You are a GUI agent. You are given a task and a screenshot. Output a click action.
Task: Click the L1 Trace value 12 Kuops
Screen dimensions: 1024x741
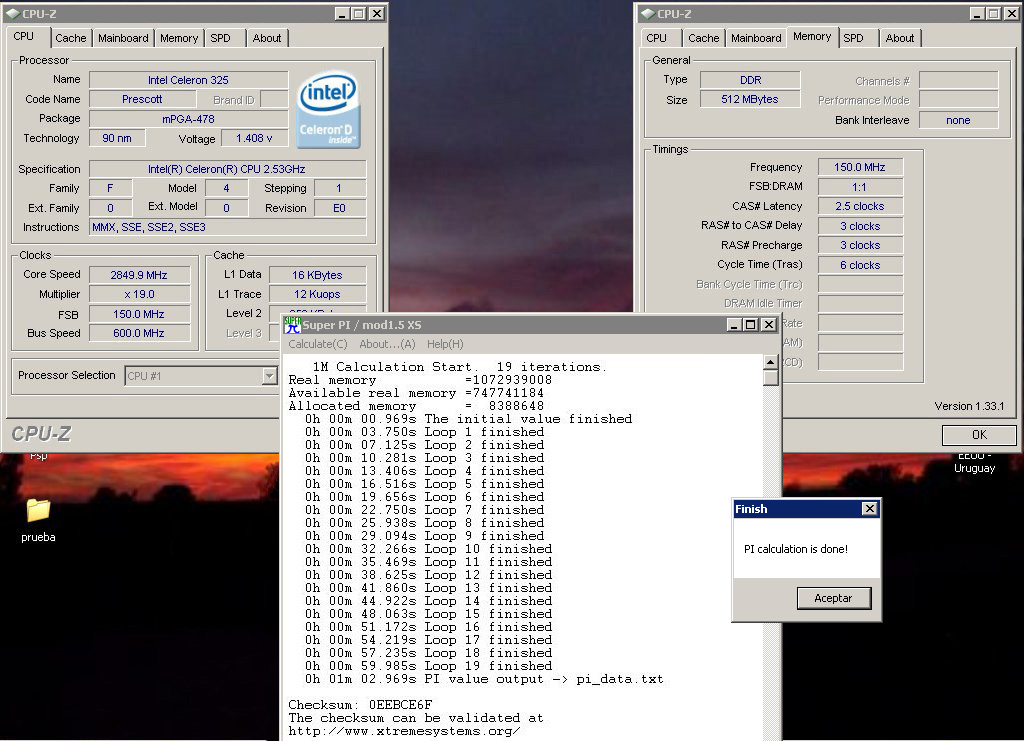pos(317,294)
